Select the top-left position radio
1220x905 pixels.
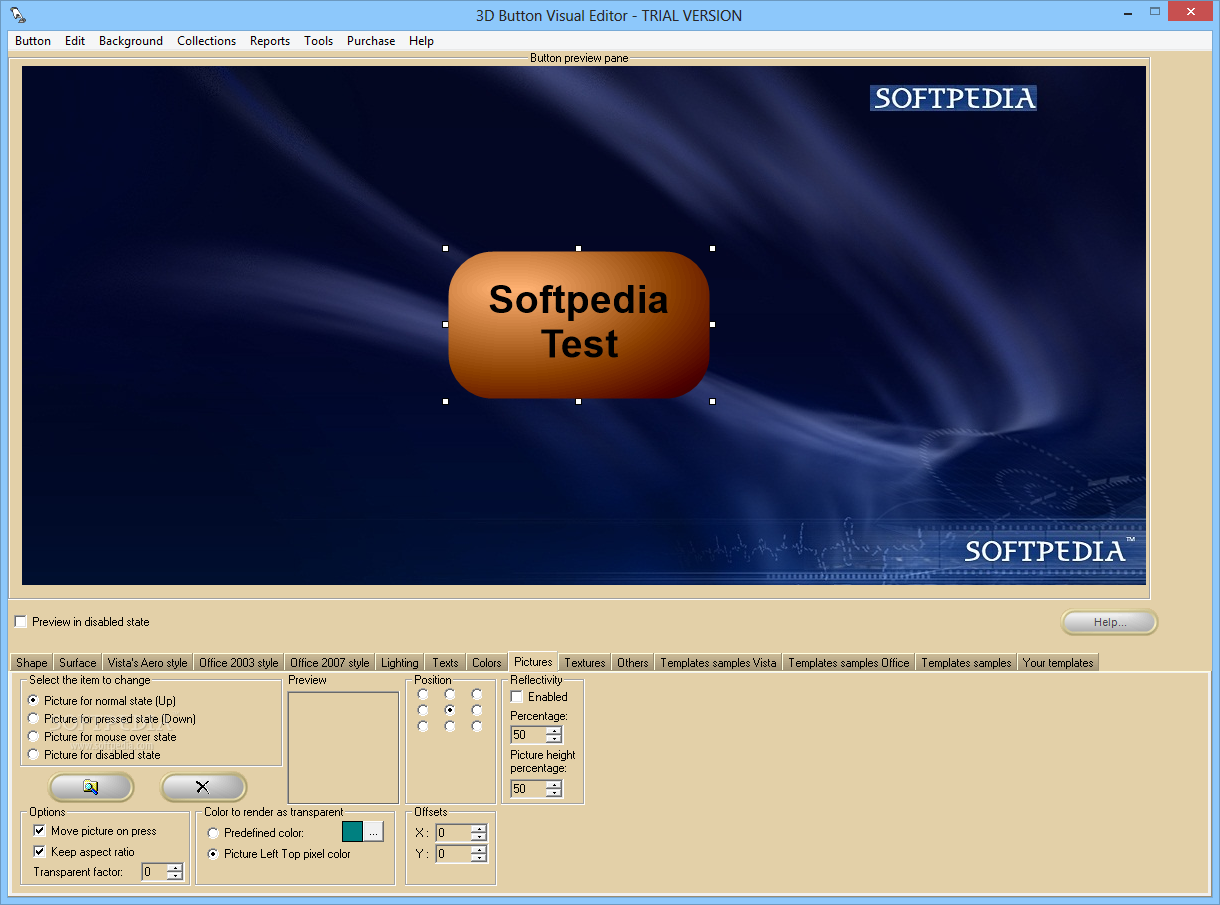point(423,694)
